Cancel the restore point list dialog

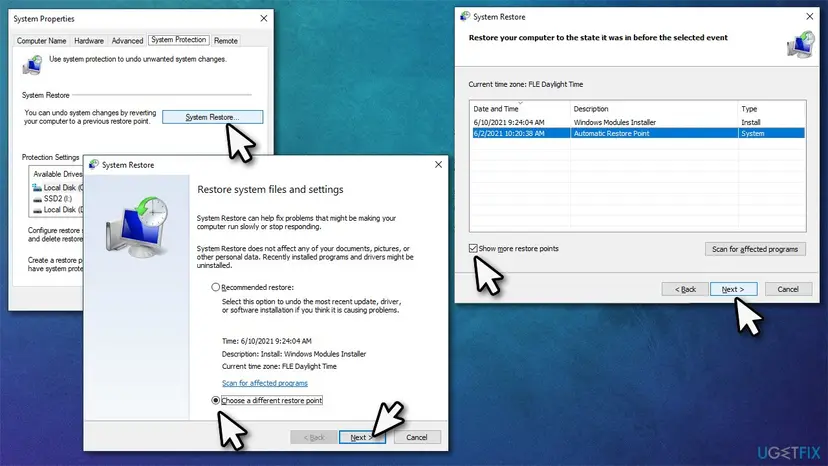pyautogui.click(x=788, y=289)
